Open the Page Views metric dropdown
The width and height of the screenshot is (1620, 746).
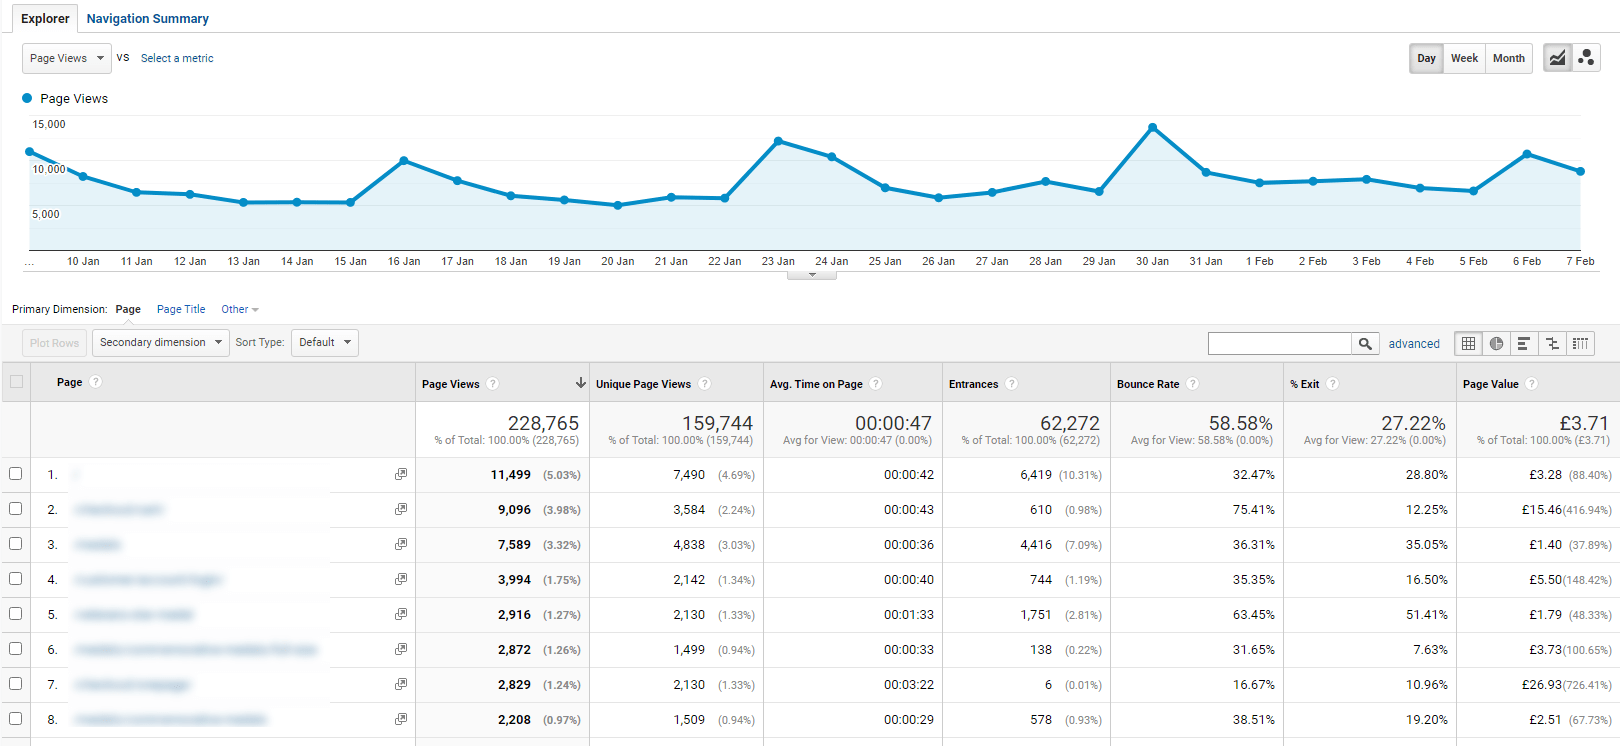66,58
